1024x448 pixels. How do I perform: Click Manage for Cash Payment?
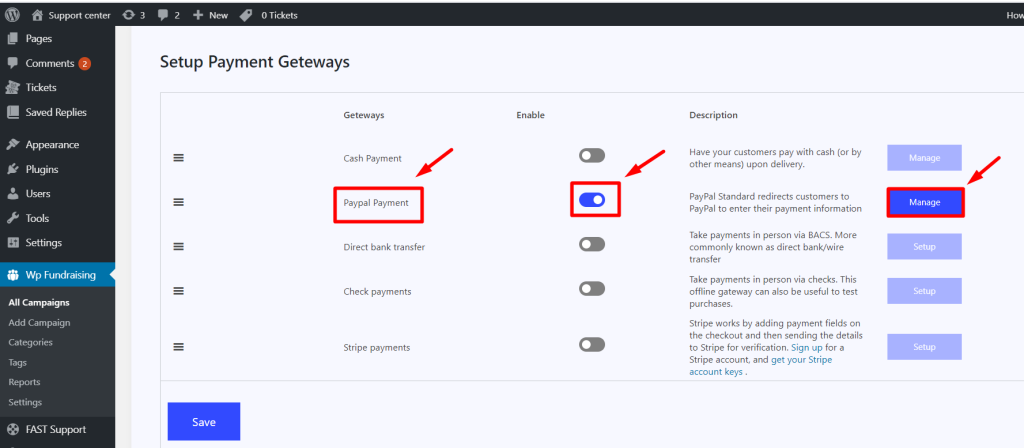924,158
